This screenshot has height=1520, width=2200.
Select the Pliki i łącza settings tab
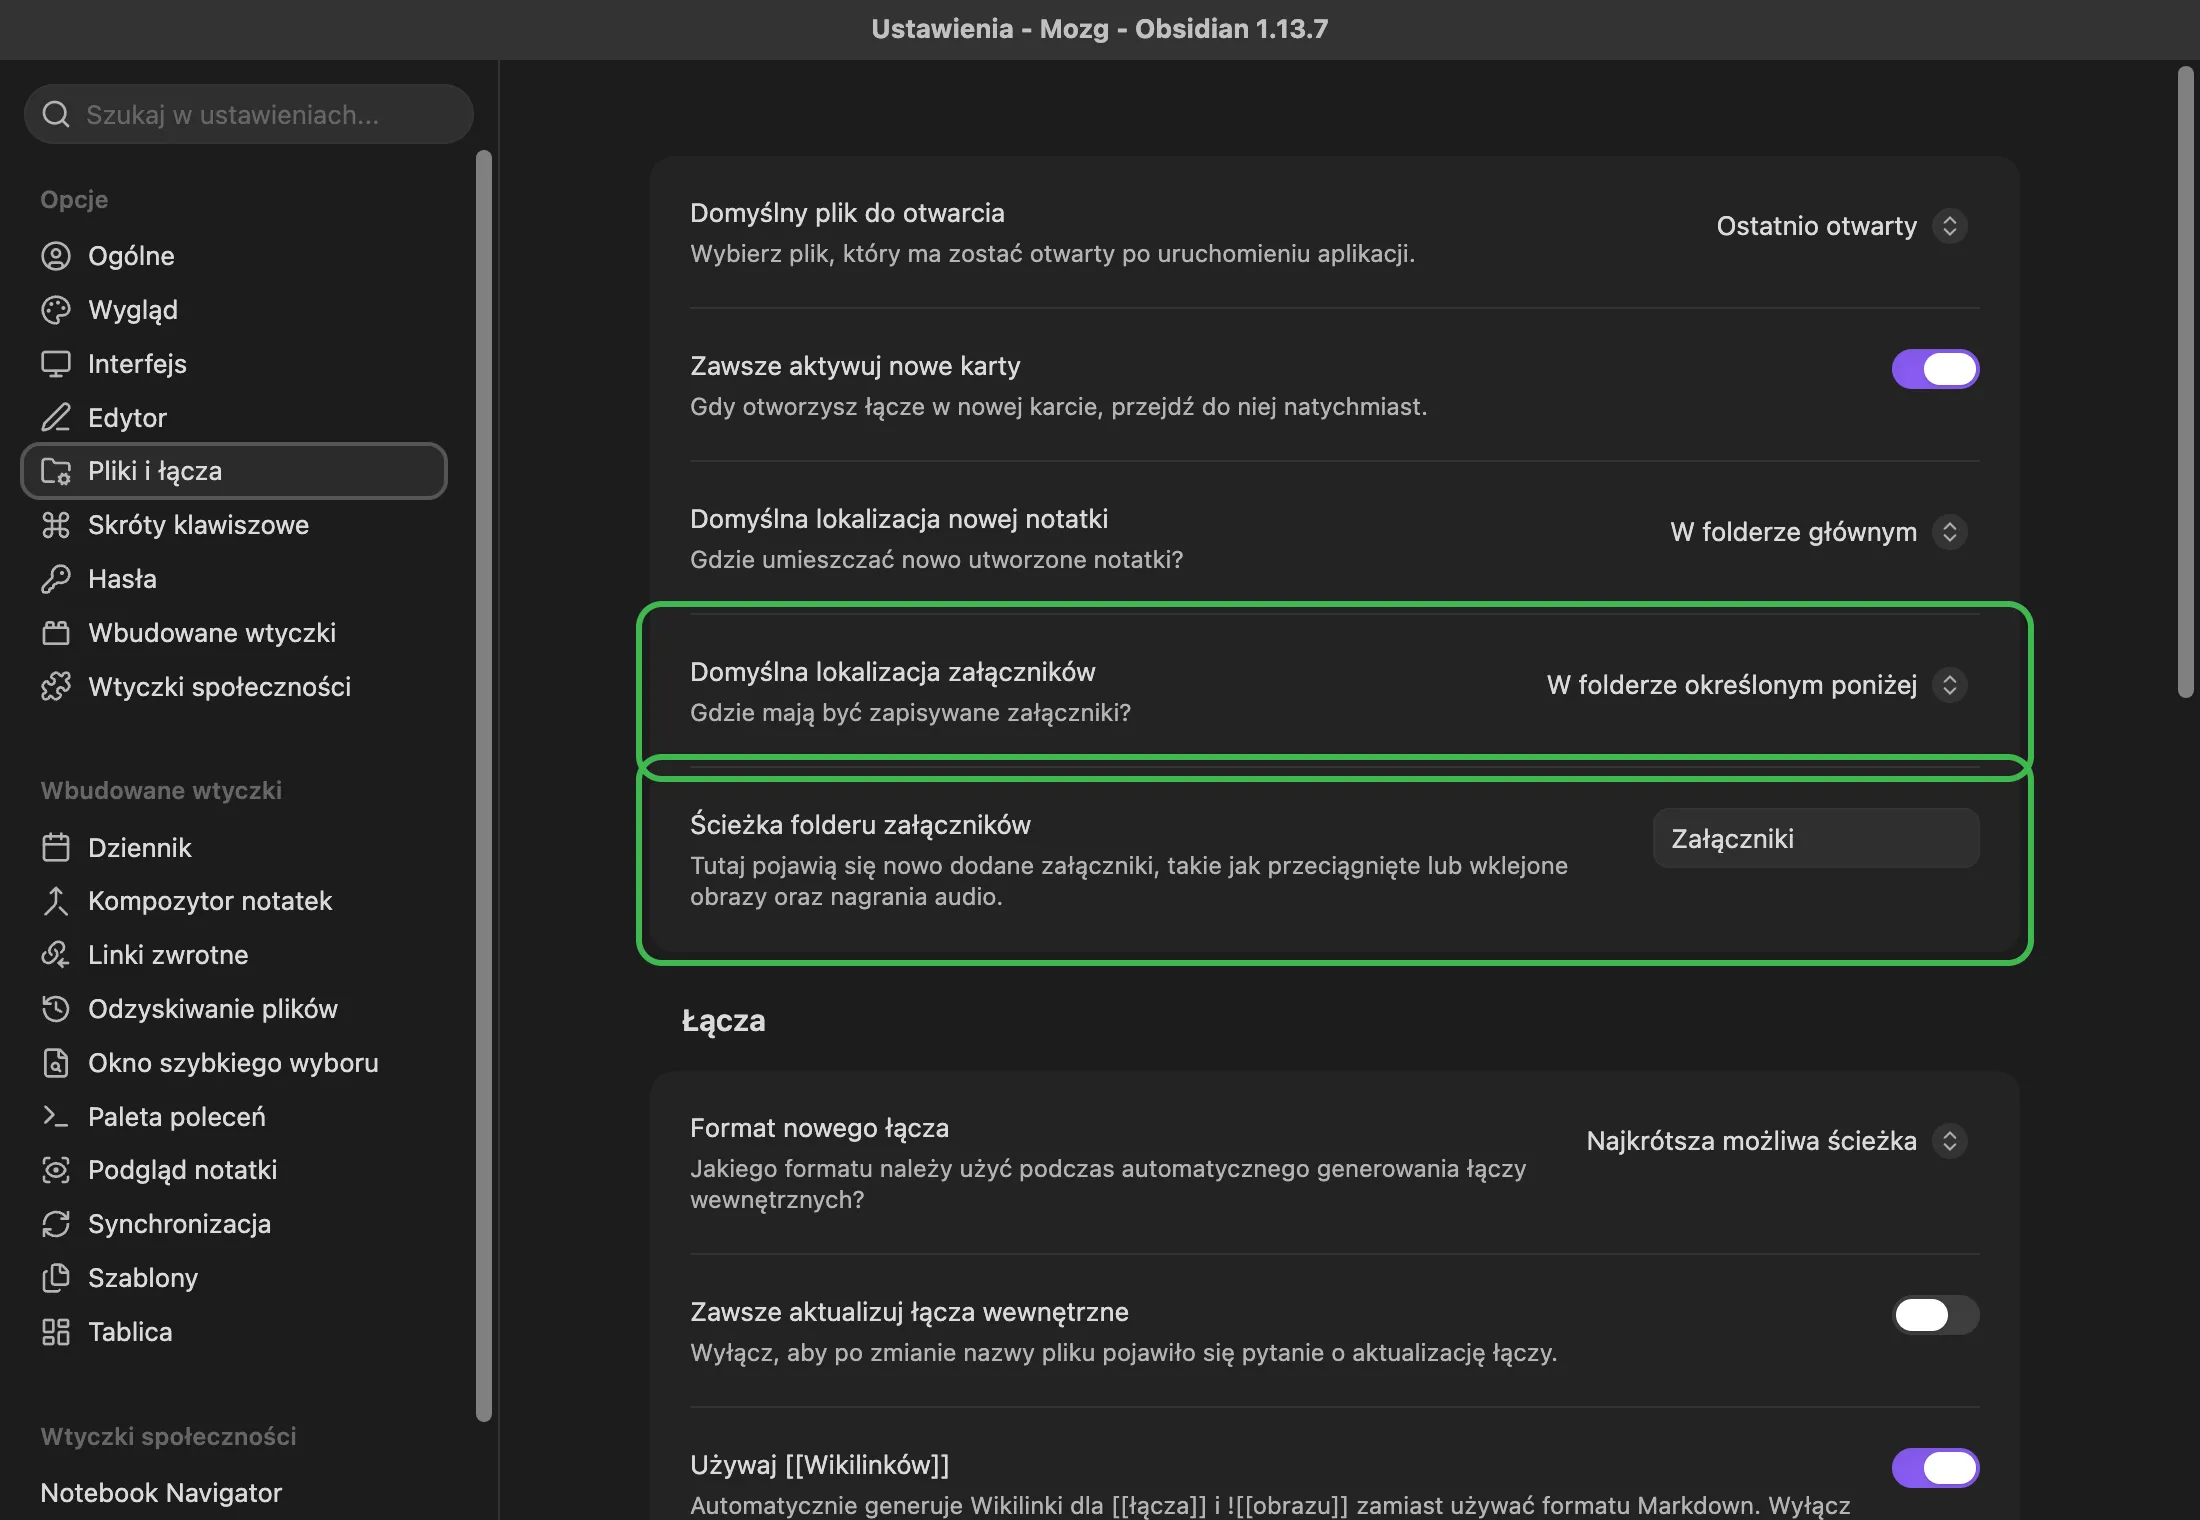click(234, 471)
